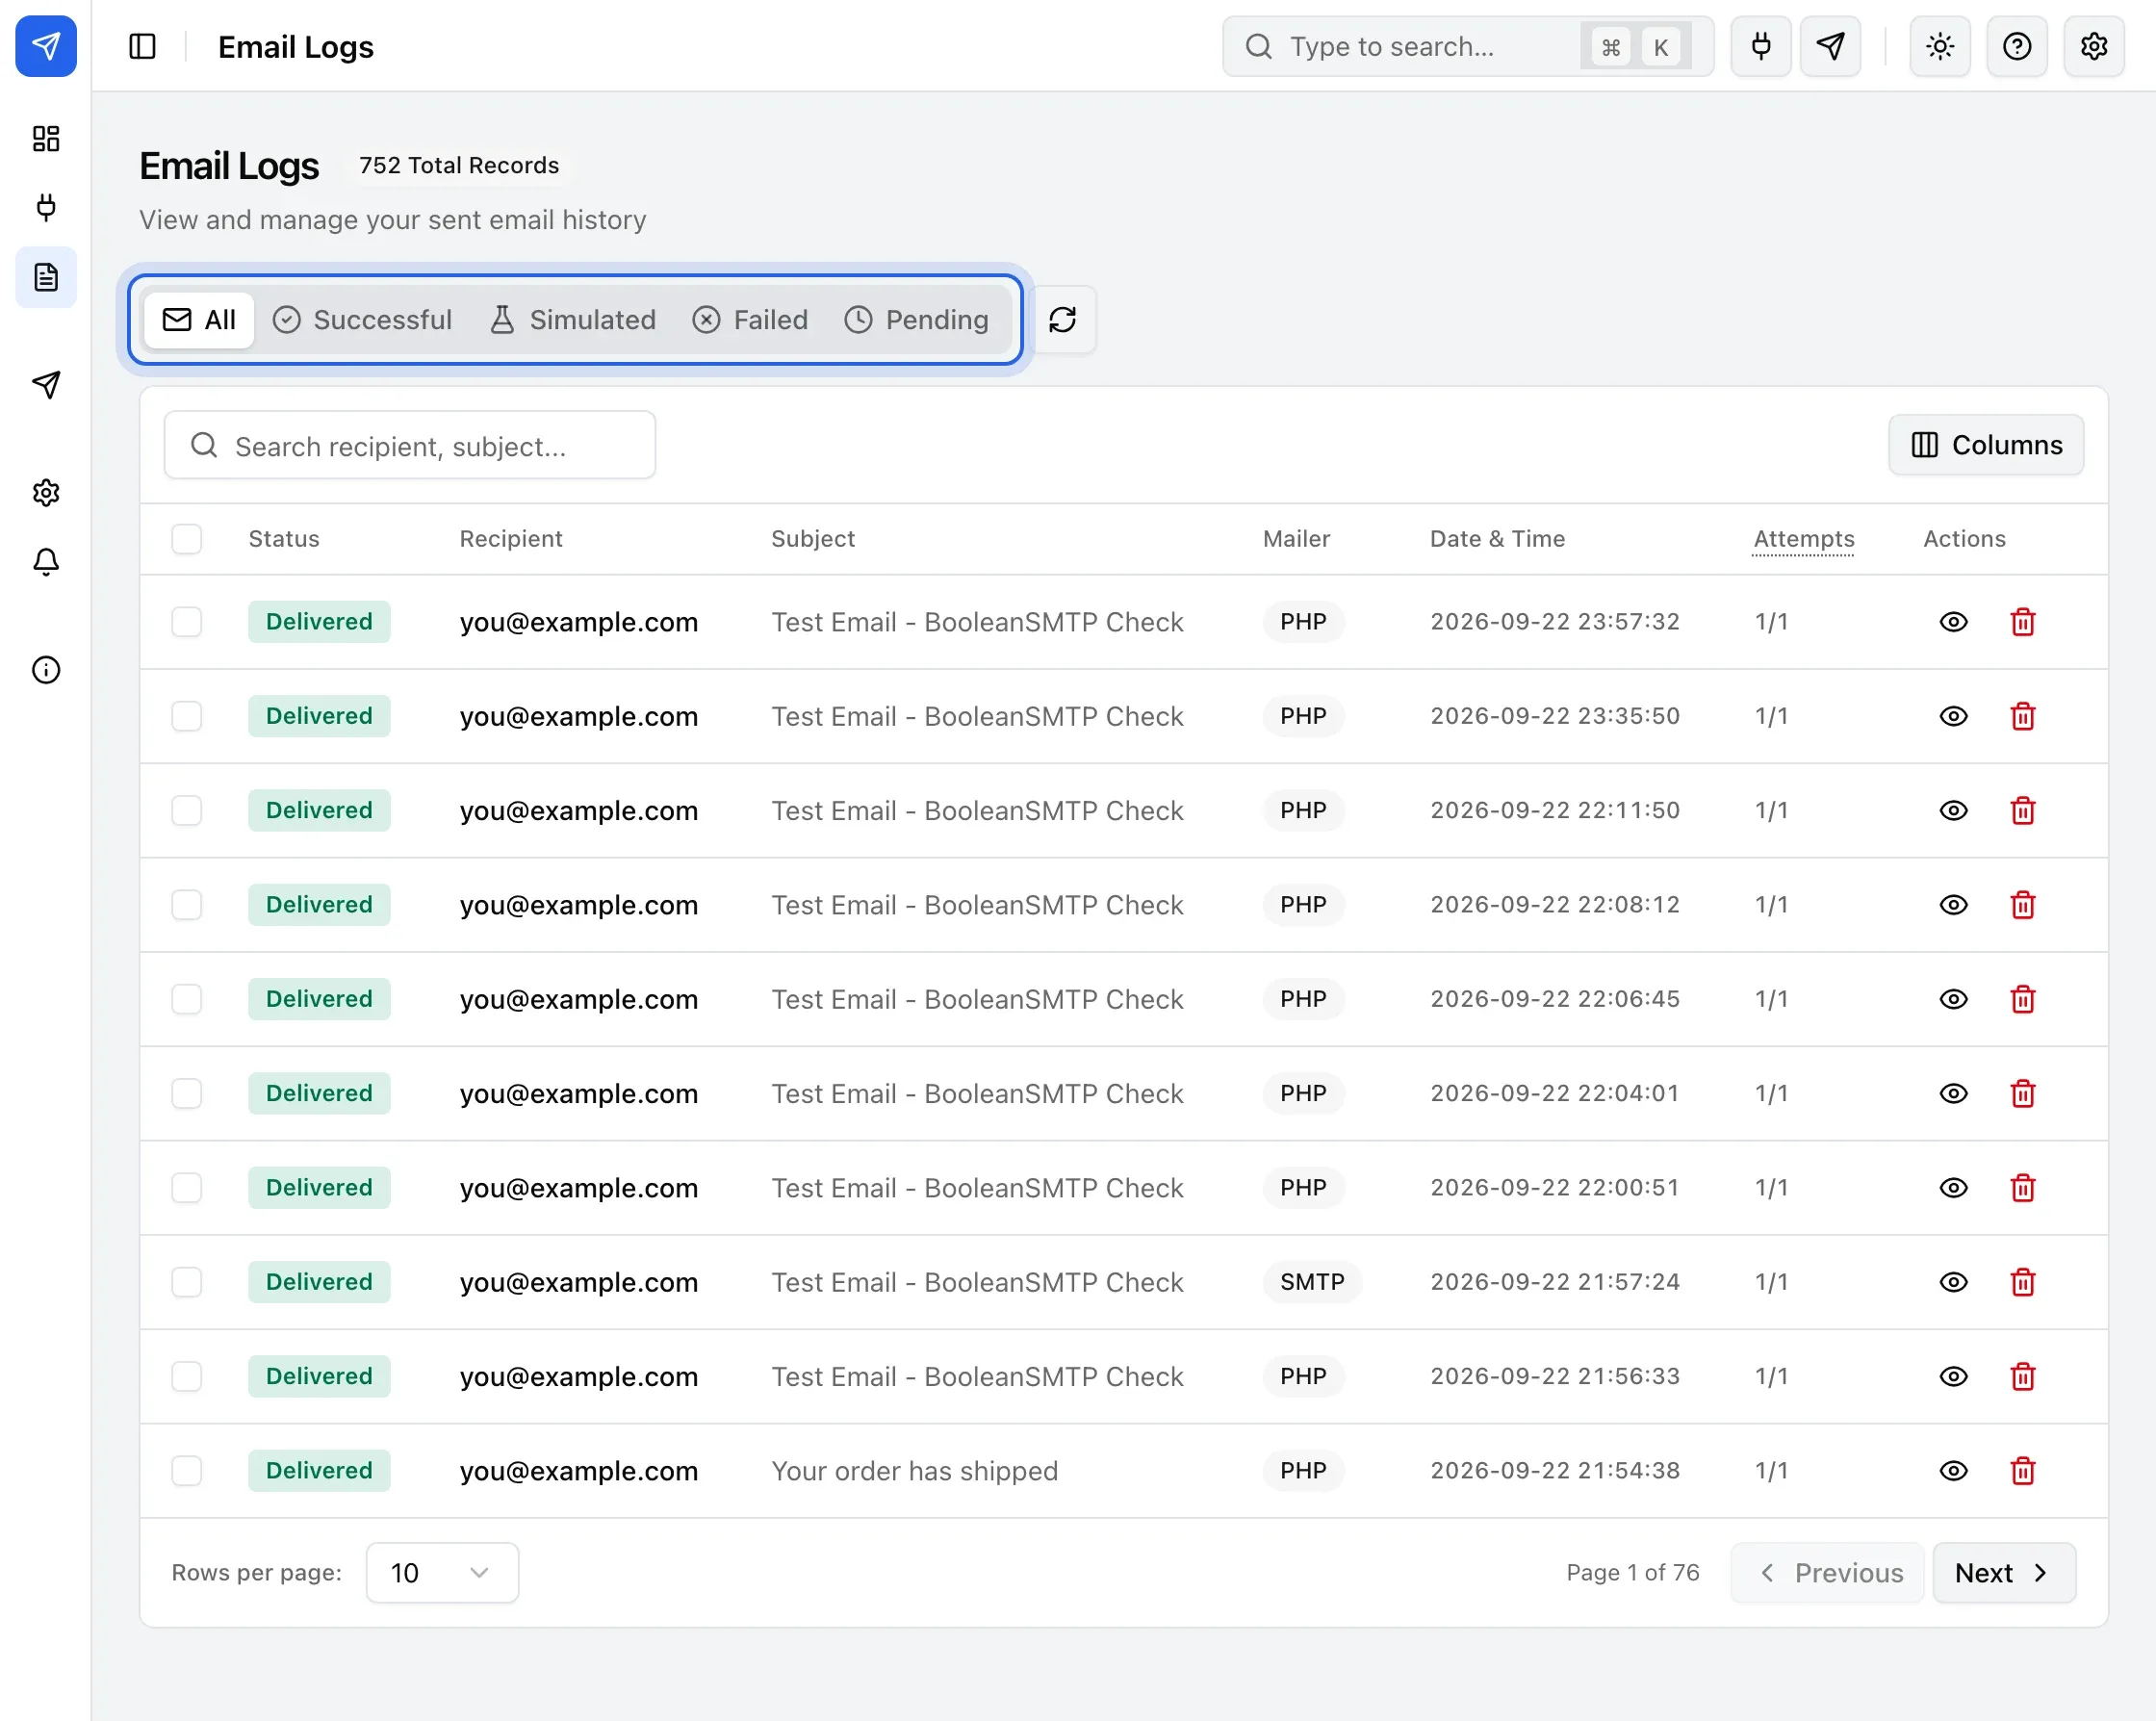Image resolution: width=2156 pixels, height=1721 pixels.
Task: Select the row dated 22:11:50
Action: [187, 811]
